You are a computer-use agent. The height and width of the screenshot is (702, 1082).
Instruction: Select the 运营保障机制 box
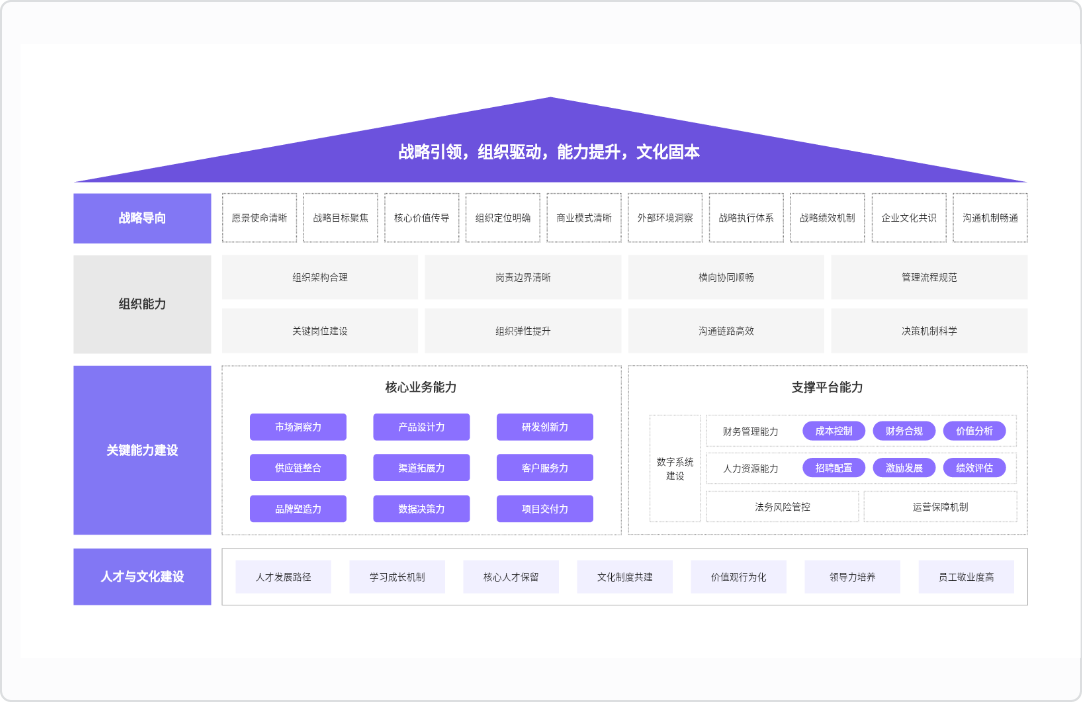[x=941, y=507]
